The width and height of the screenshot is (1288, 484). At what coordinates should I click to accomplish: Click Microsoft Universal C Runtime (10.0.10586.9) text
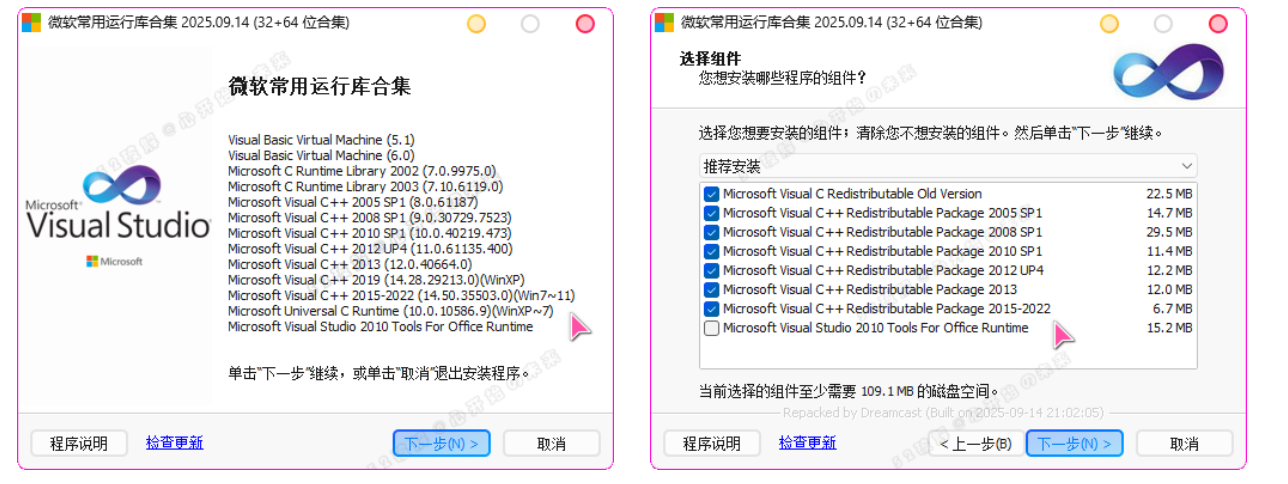[x=390, y=311]
